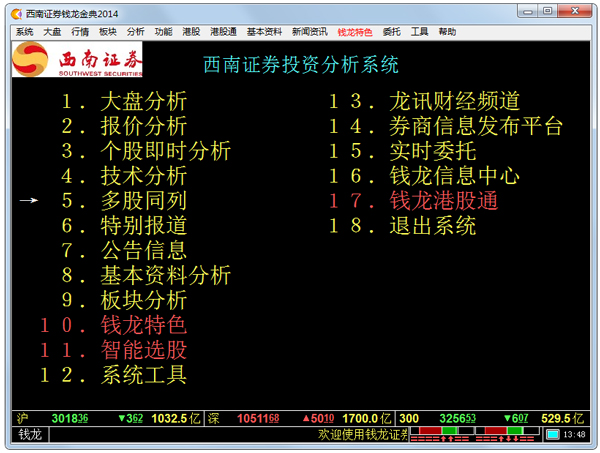
Task: Click the 西南证券投资分析系统 heading
Action: pos(301,64)
